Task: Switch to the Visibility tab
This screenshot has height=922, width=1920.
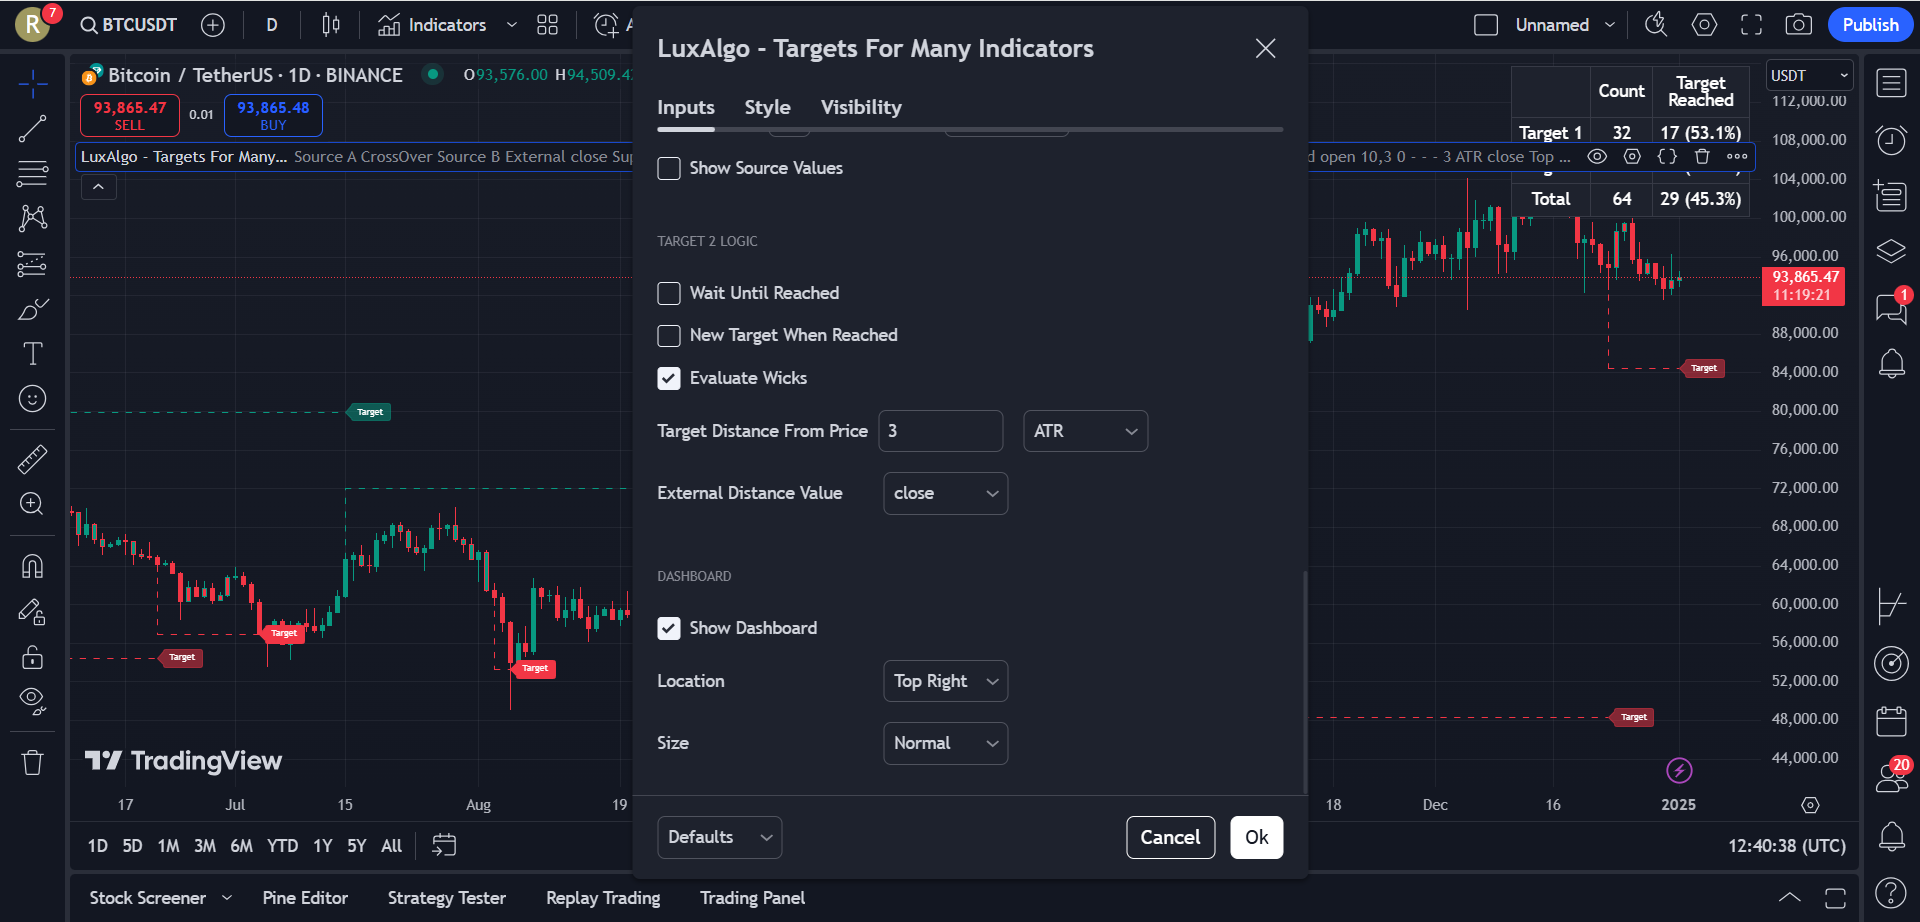Action: pos(861,107)
